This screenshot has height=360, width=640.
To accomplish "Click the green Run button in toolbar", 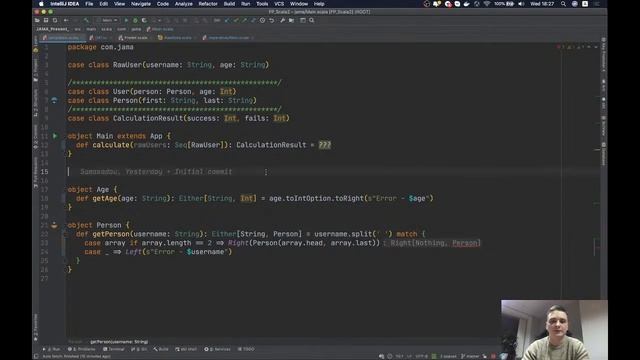I will click(x=127, y=20).
